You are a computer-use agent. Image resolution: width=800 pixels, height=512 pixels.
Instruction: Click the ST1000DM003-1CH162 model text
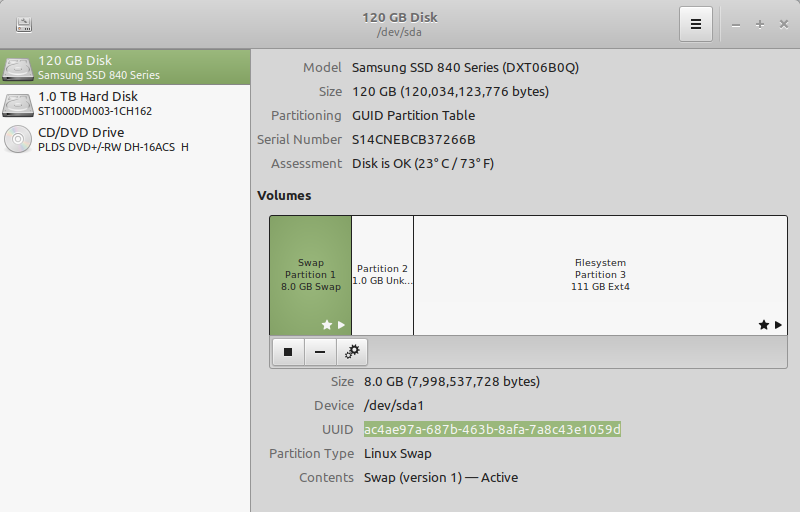pyautogui.click(x=95, y=111)
